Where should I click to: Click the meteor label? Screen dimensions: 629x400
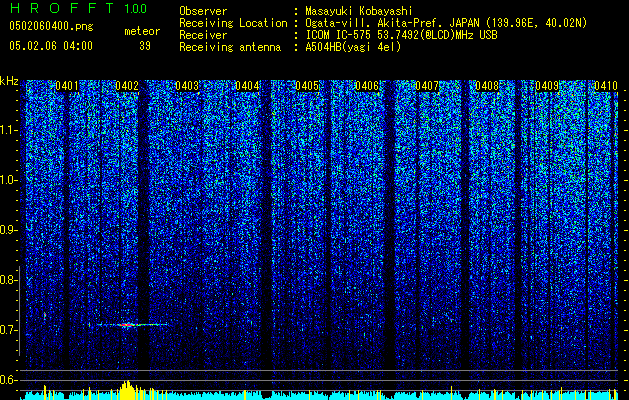pyautogui.click(x=142, y=31)
